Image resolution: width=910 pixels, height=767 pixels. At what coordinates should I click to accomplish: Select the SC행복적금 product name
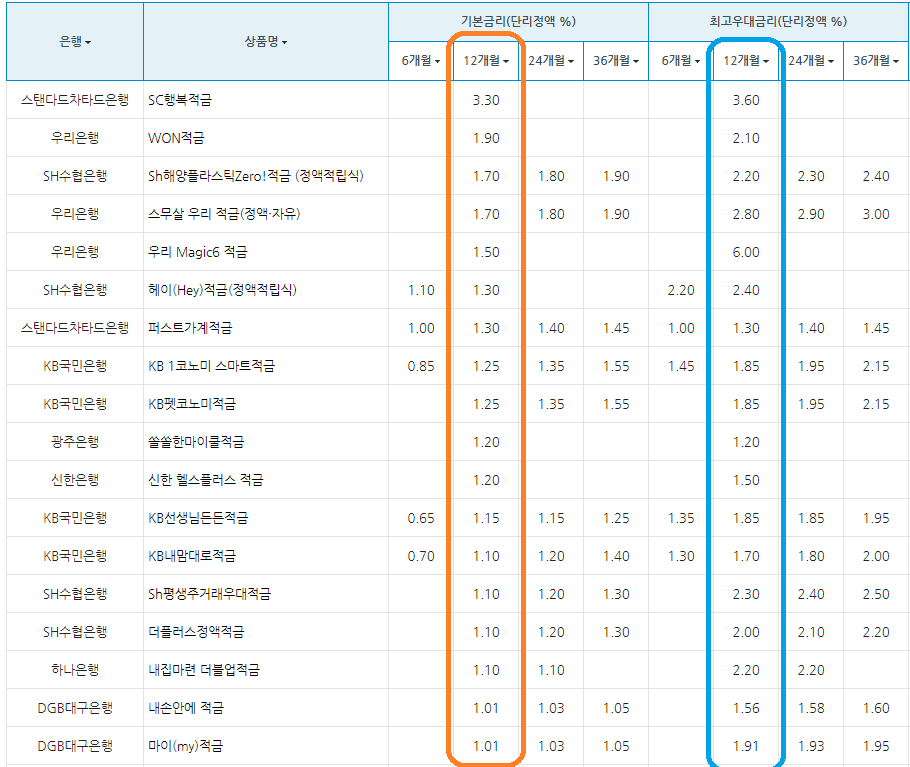180,100
